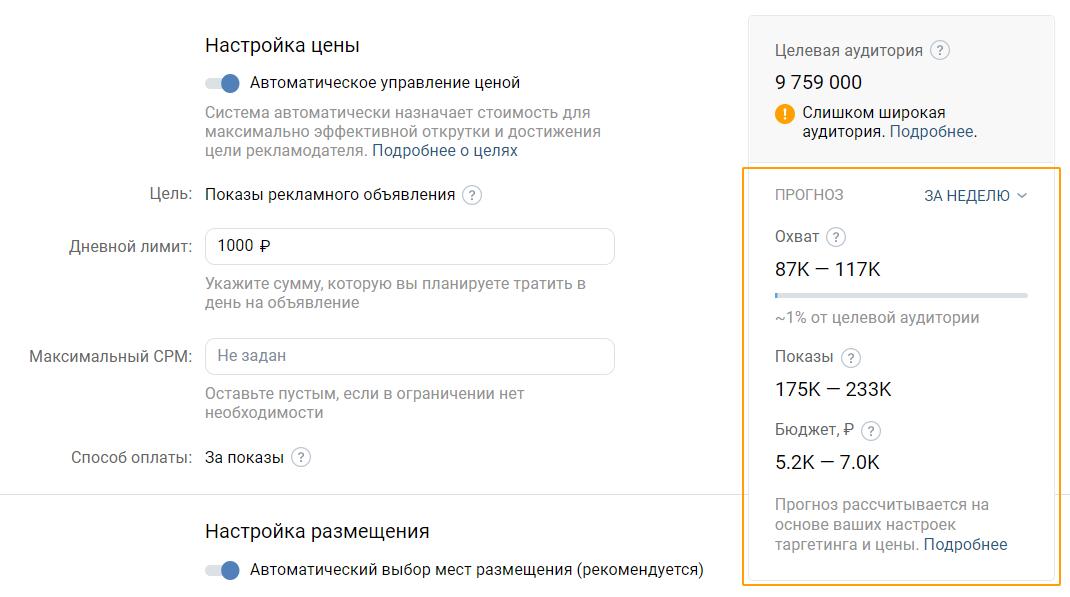Image resolution: width=1070 pixels, height=597 pixels.
Task: Click the orange warning icon about wide audience
Action: [784, 113]
